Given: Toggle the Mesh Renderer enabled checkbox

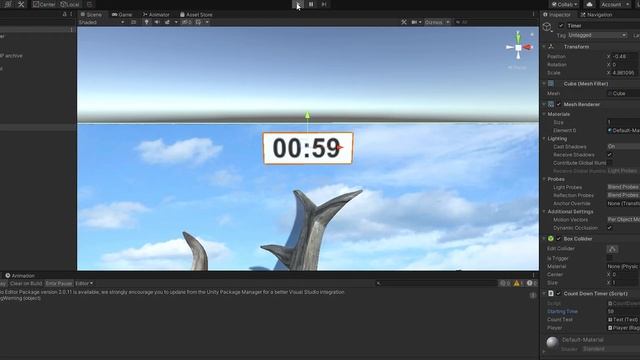Looking at the screenshot, I should click(559, 104).
